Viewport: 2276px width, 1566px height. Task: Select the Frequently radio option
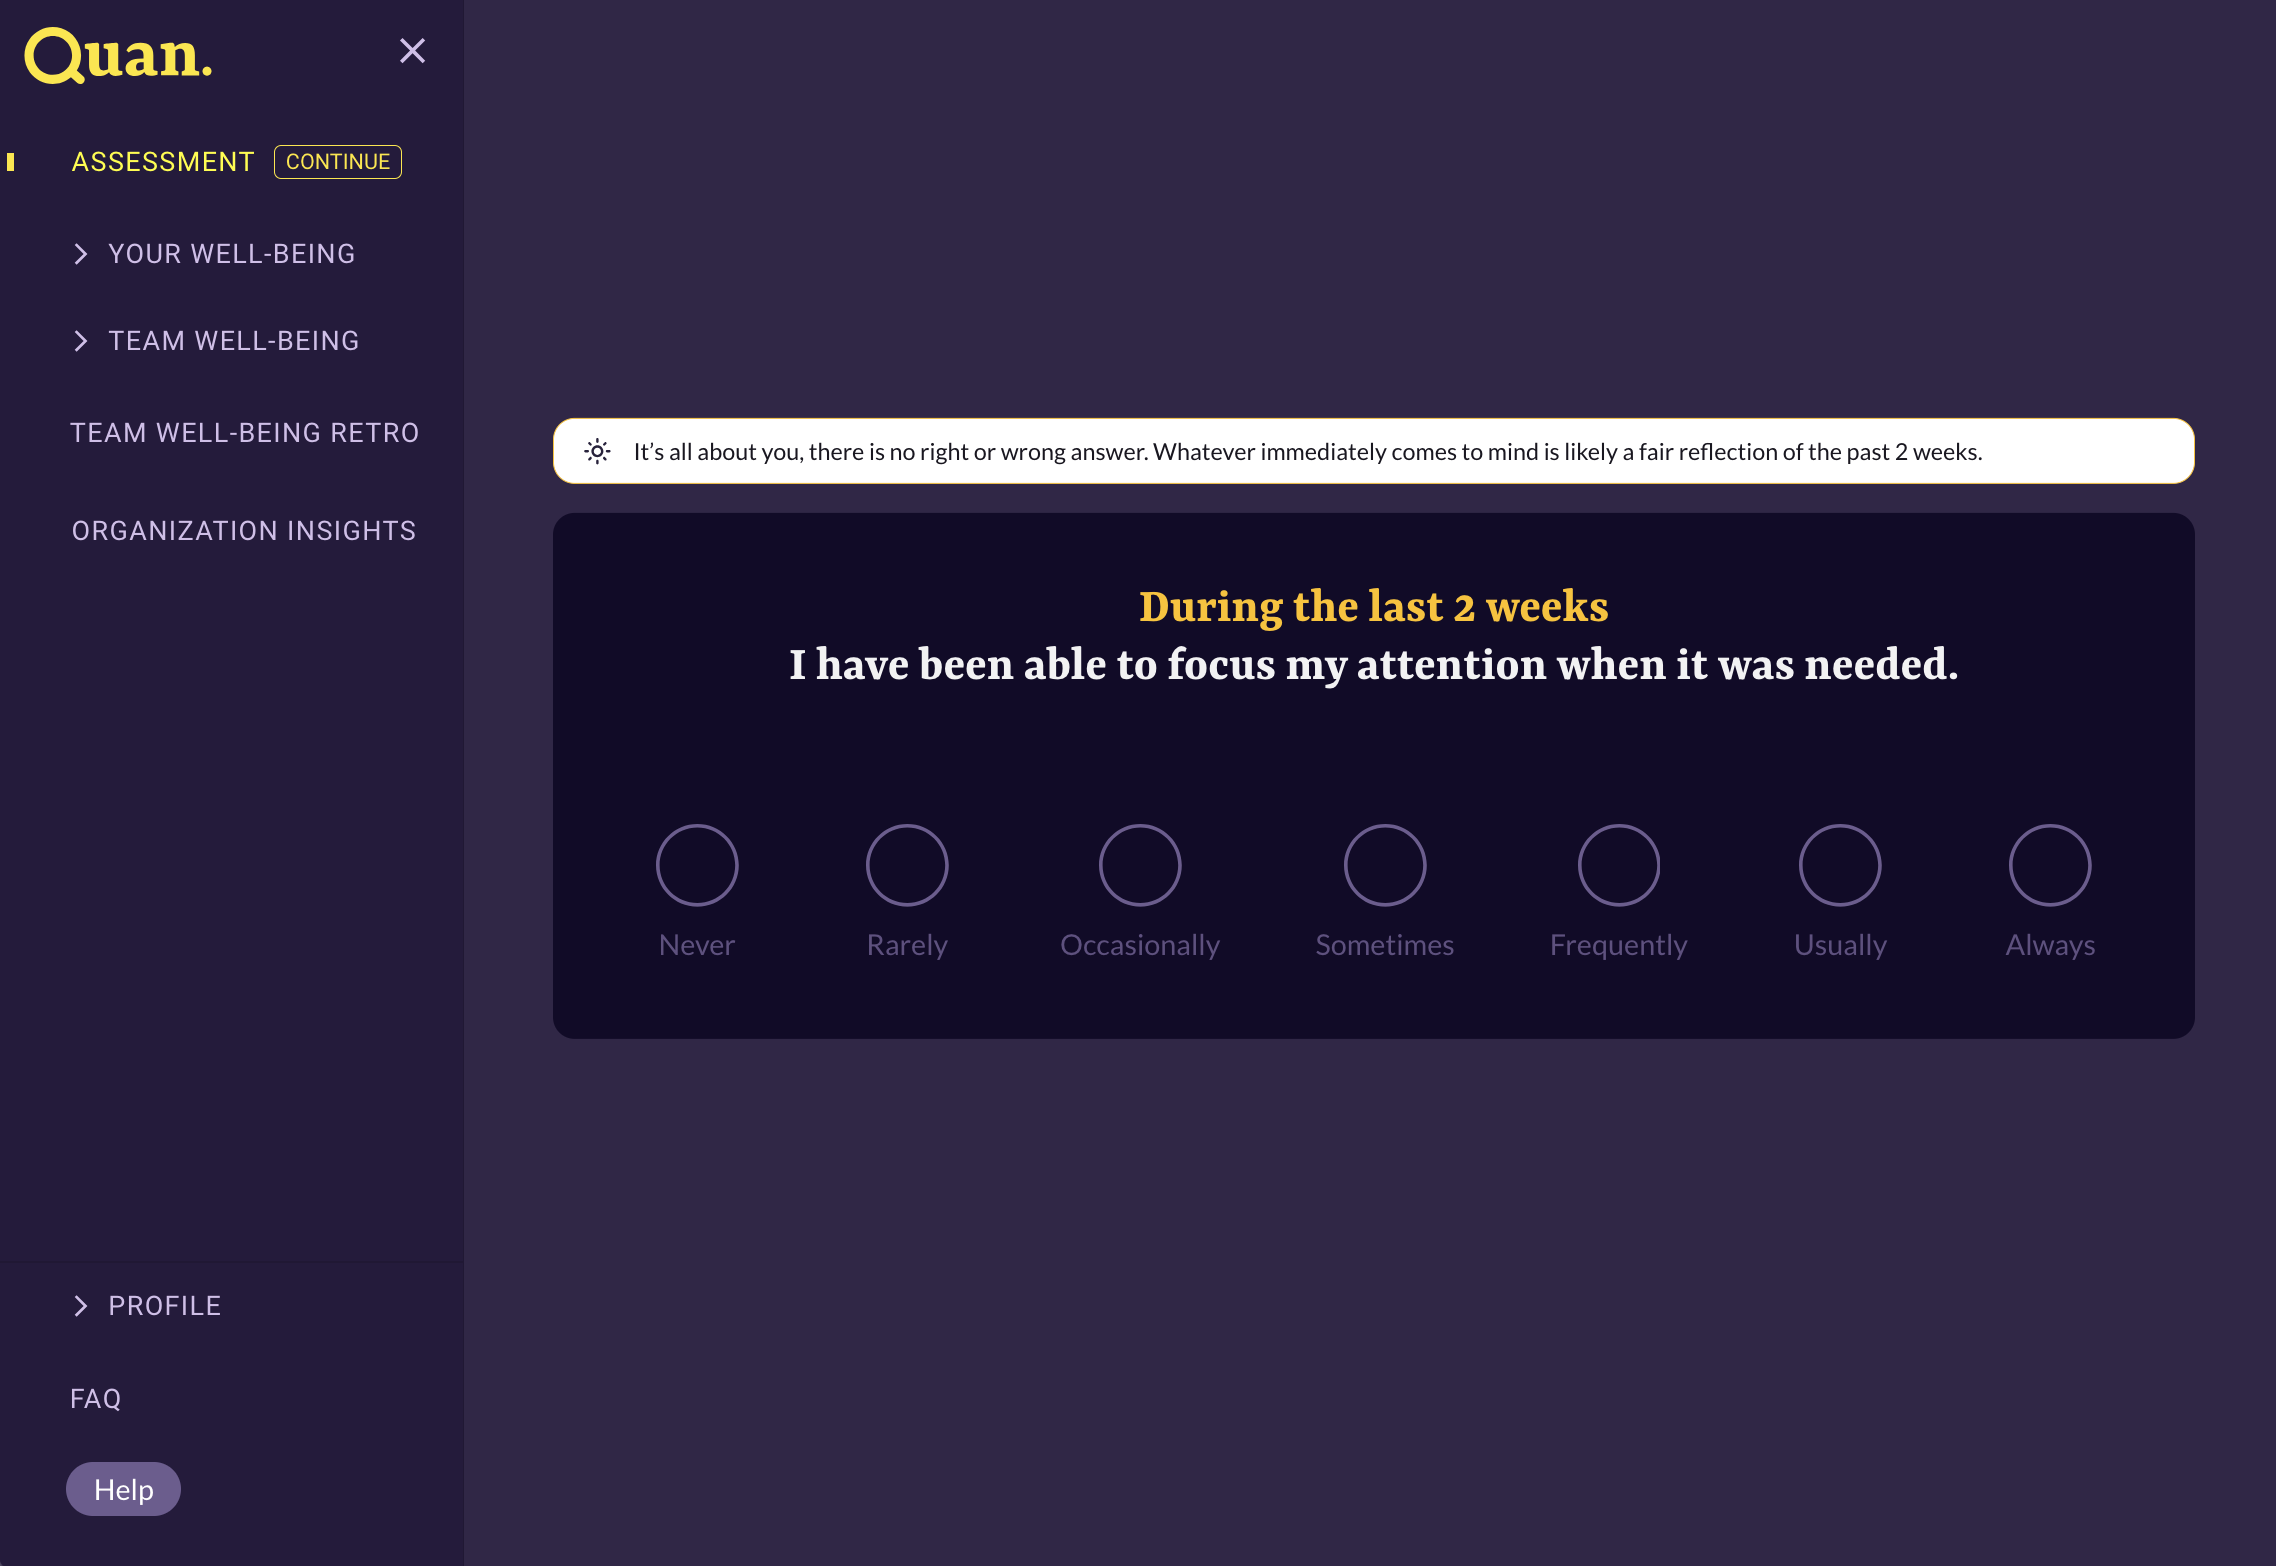(x=1619, y=865)
